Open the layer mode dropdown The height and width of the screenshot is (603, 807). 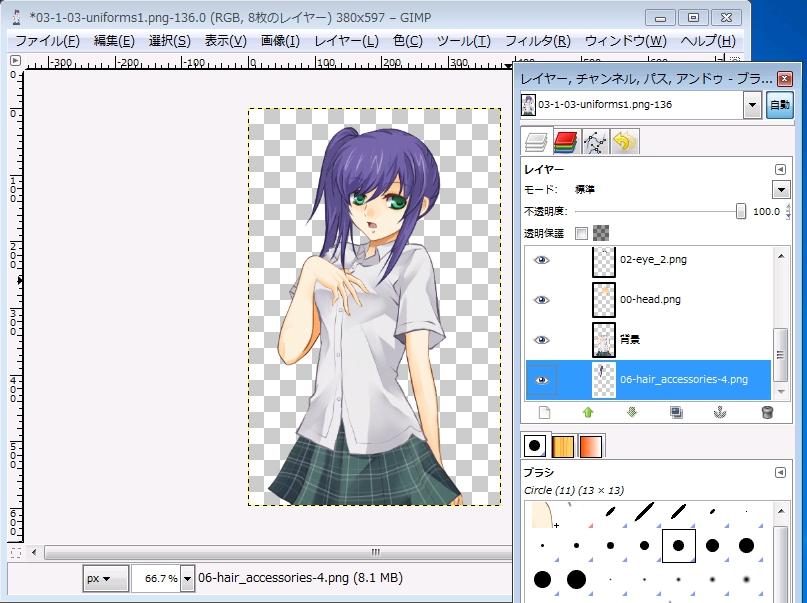pyautogui.click(x=781, y=190)
